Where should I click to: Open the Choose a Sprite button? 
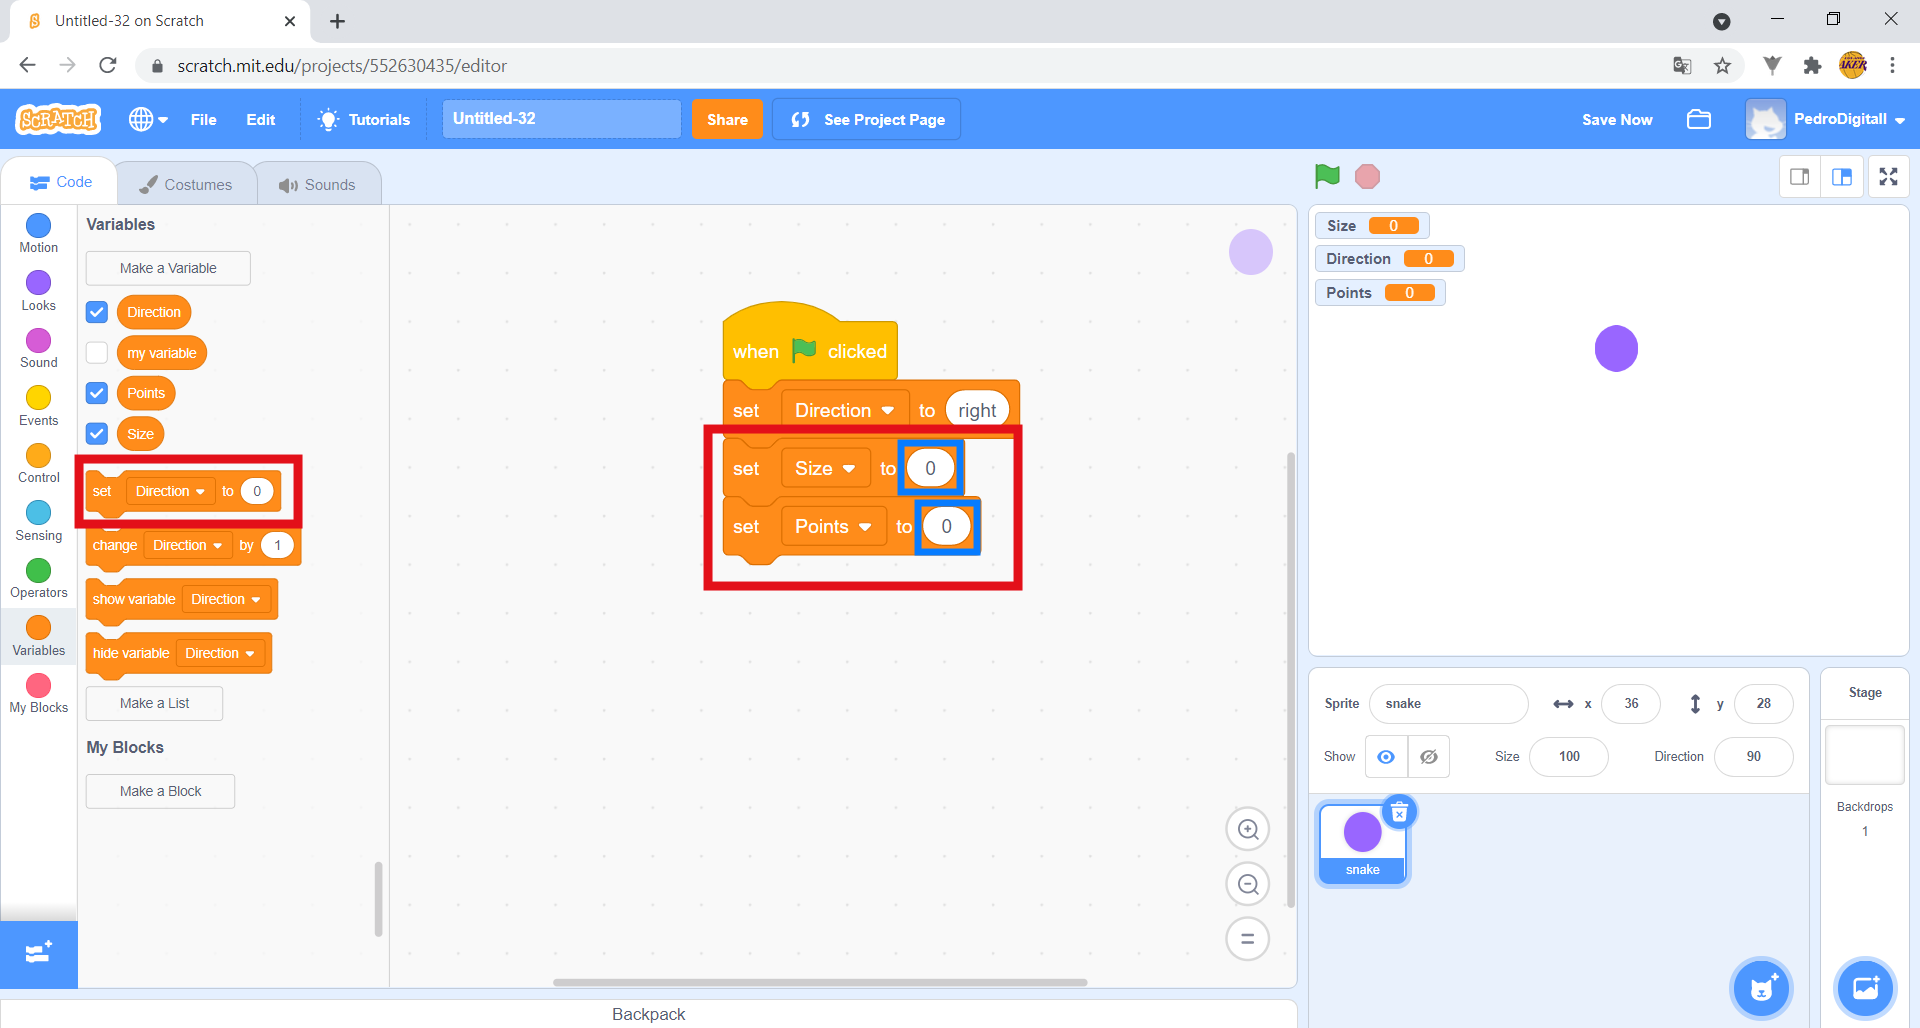pyautogui.click(x=1762, y=988)
